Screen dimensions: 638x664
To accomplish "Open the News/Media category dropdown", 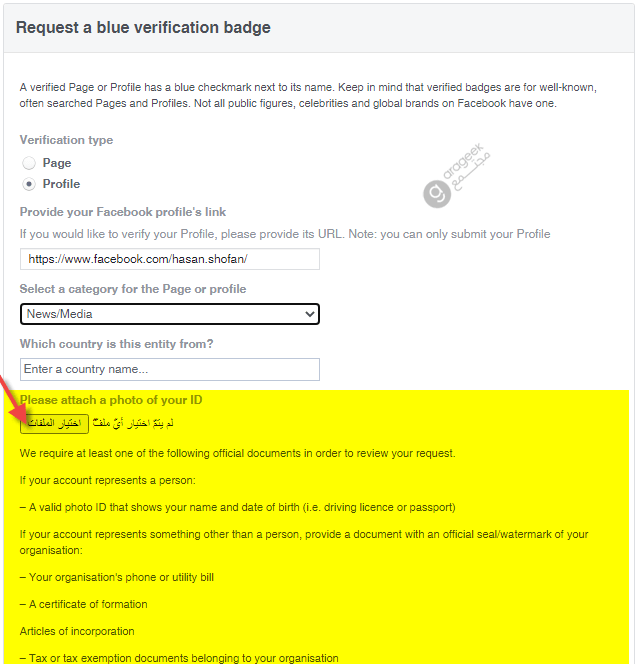I will tap(170, 314).
